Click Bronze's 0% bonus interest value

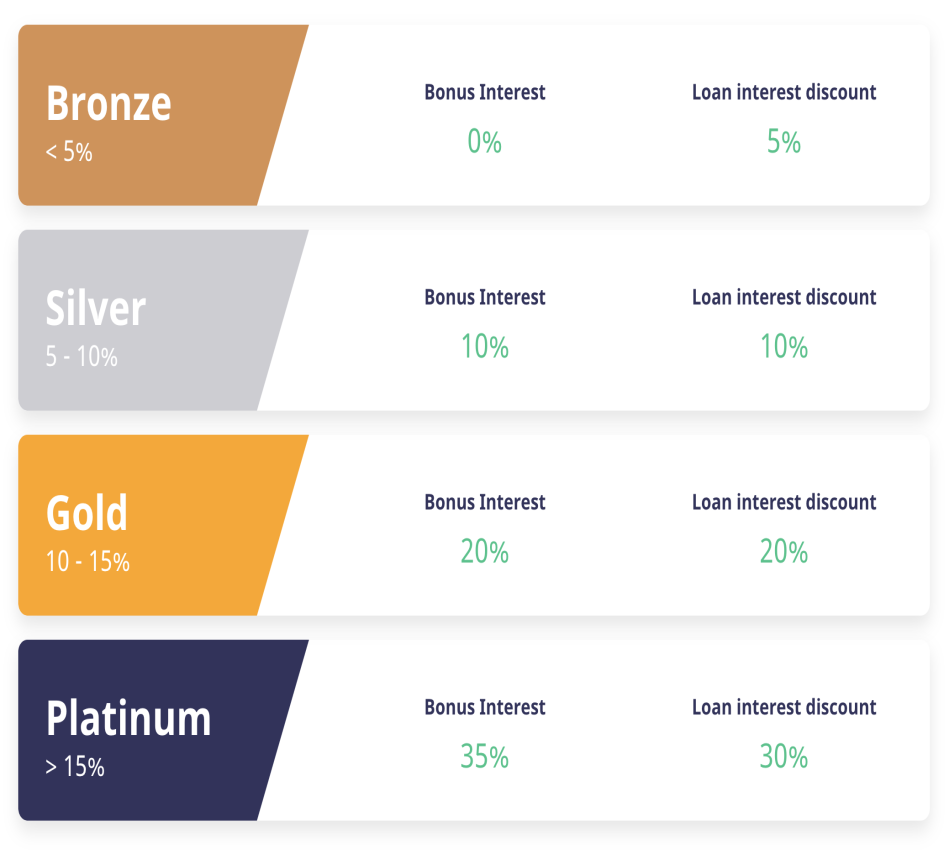click(x=484, y=142)
